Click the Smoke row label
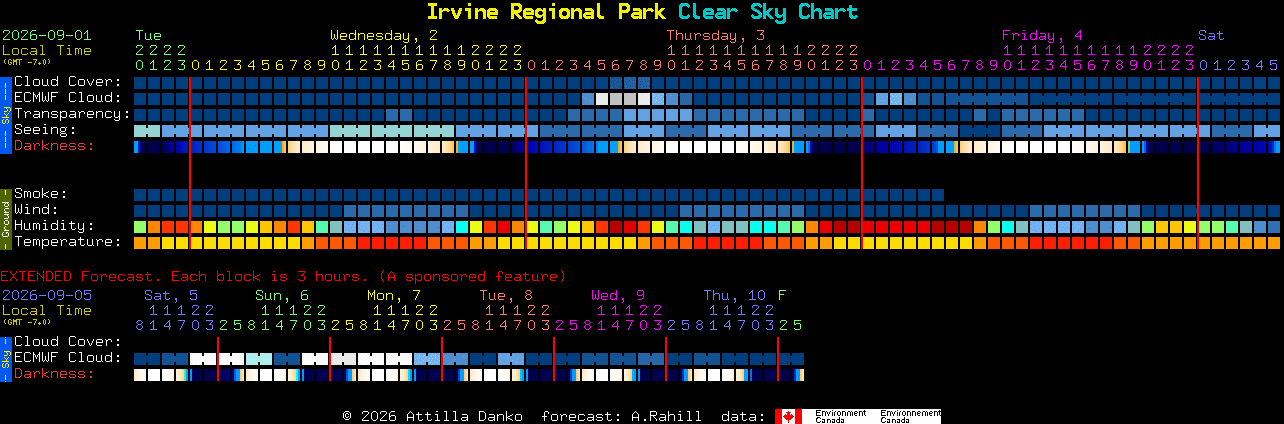The image size is (1284, 424). (41, 194)
